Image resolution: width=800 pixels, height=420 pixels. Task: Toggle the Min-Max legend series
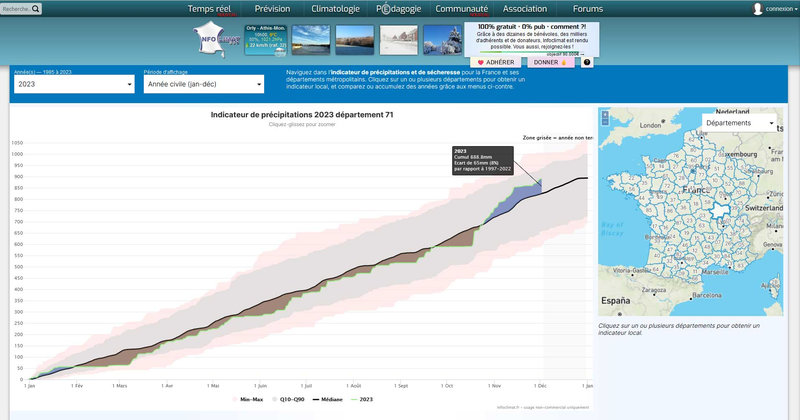pyautogui.click(x=248, y=400)
